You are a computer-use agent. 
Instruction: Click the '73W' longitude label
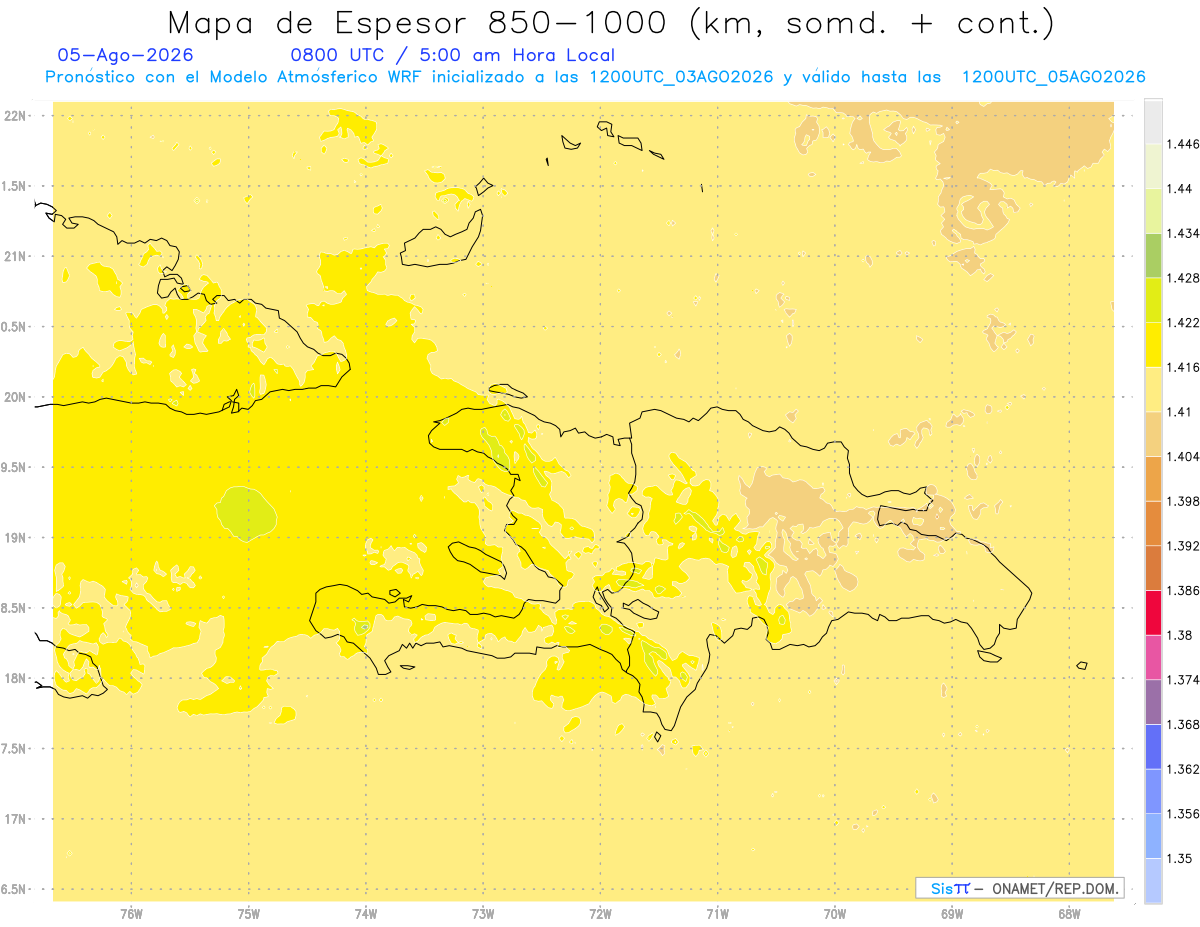pos(483,914)
